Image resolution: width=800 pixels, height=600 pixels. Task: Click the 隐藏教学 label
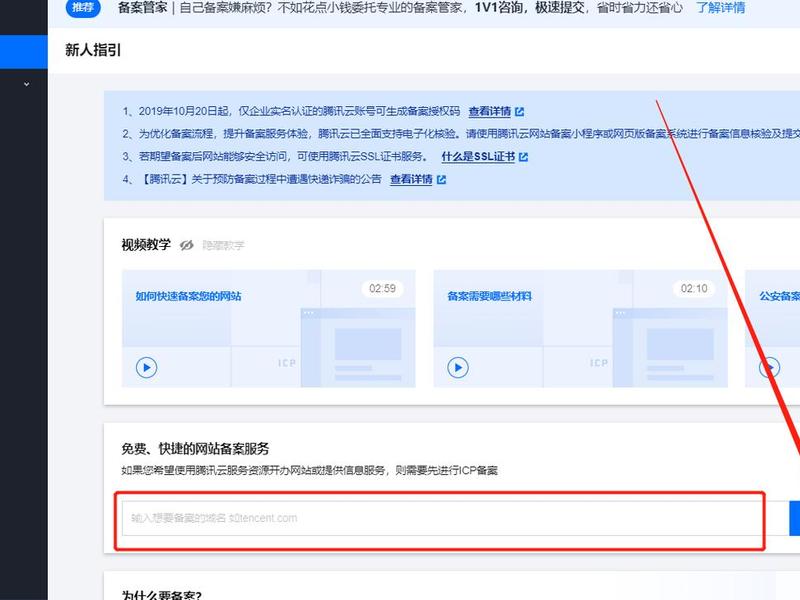pos(223,245)
